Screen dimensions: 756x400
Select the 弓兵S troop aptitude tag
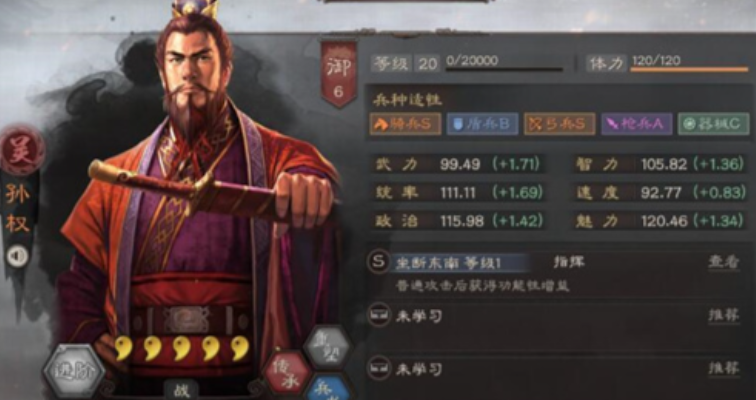pyautogui.click(x=559, y=124)
